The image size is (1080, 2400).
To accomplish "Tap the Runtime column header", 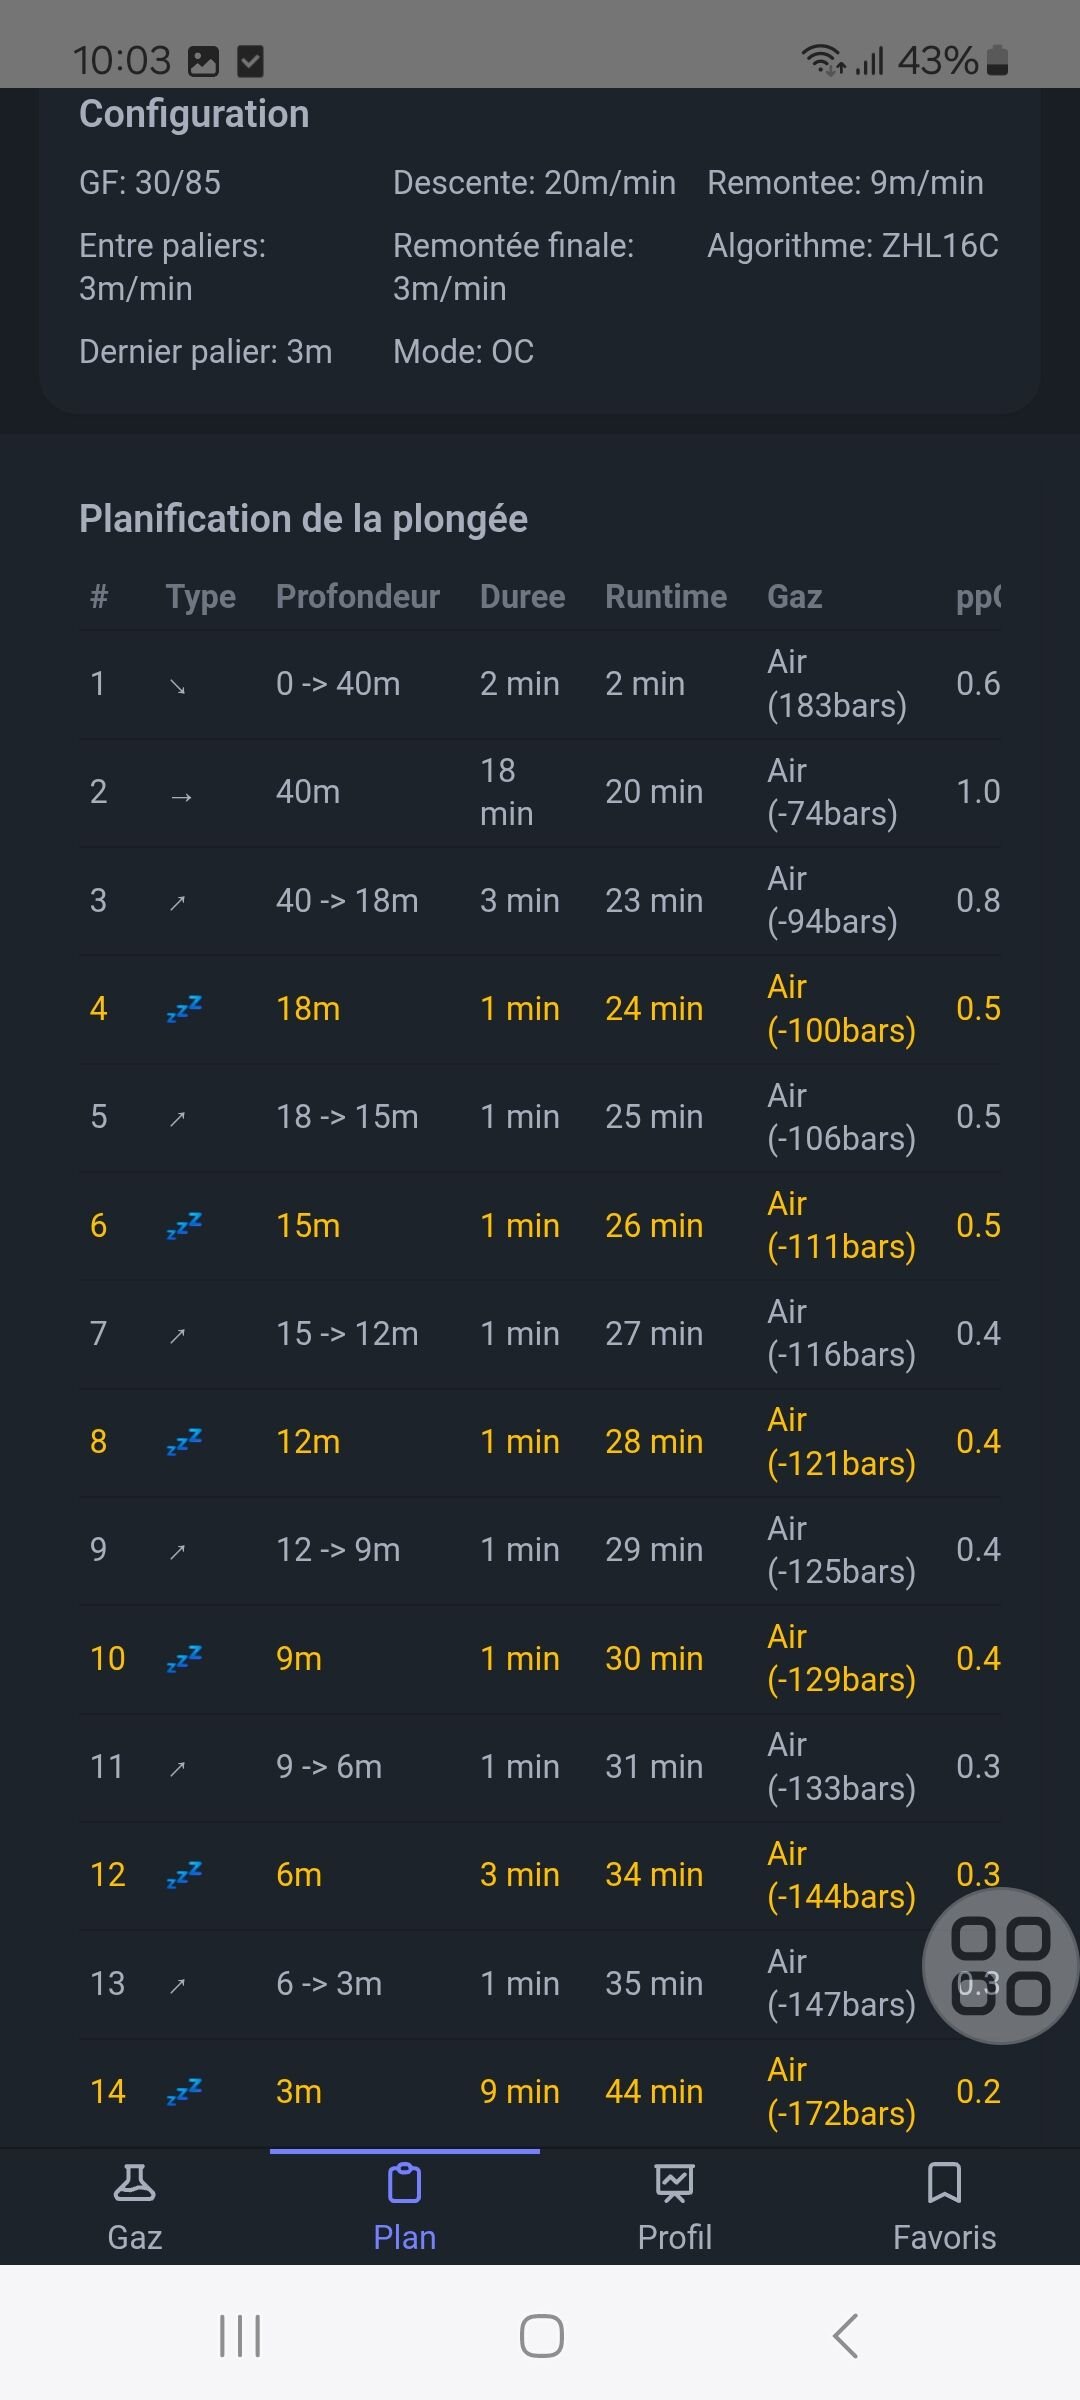I will 666,597.
